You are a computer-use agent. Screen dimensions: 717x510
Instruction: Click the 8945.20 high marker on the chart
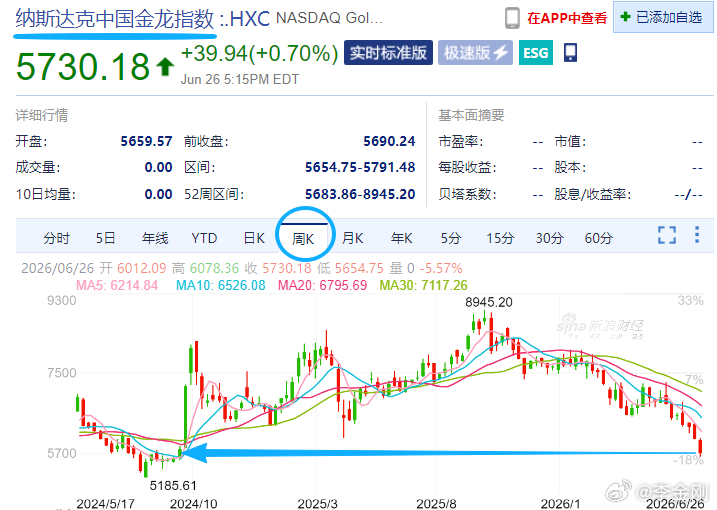coord(489,302)
